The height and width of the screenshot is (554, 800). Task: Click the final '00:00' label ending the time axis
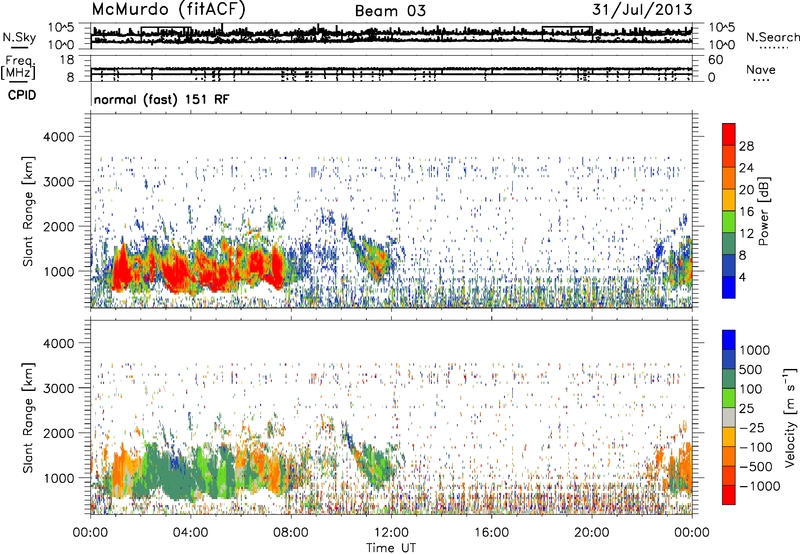pyautogui.click(x=692, y=533)
